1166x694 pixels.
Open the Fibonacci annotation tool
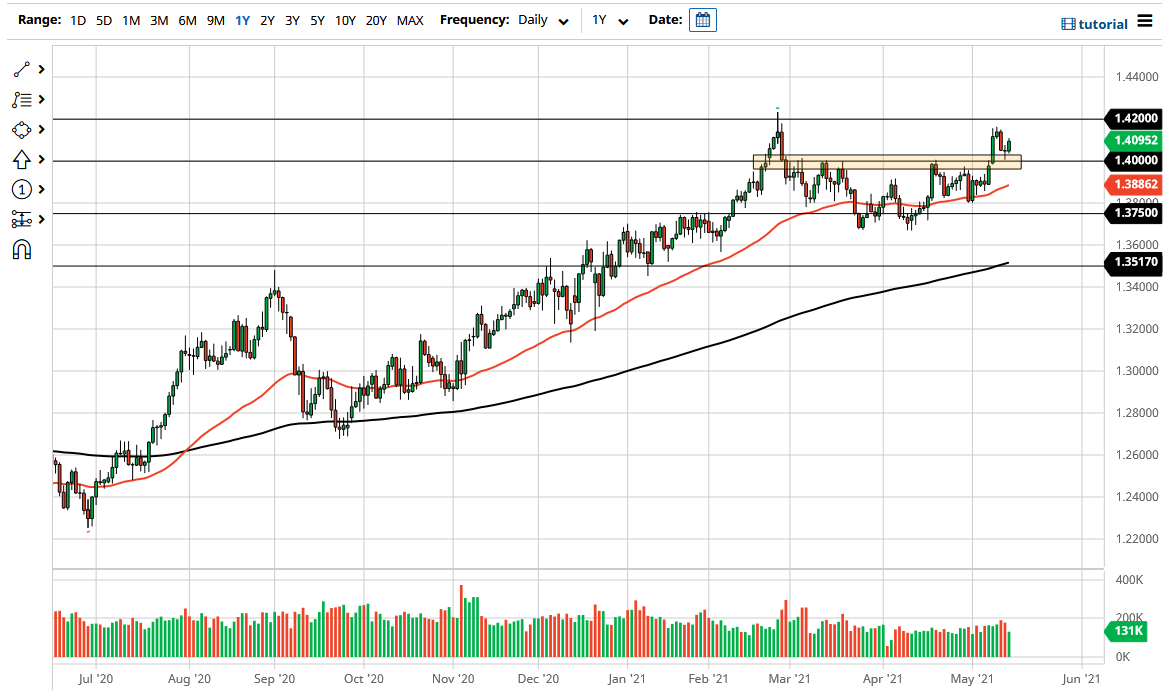(22, 99)
